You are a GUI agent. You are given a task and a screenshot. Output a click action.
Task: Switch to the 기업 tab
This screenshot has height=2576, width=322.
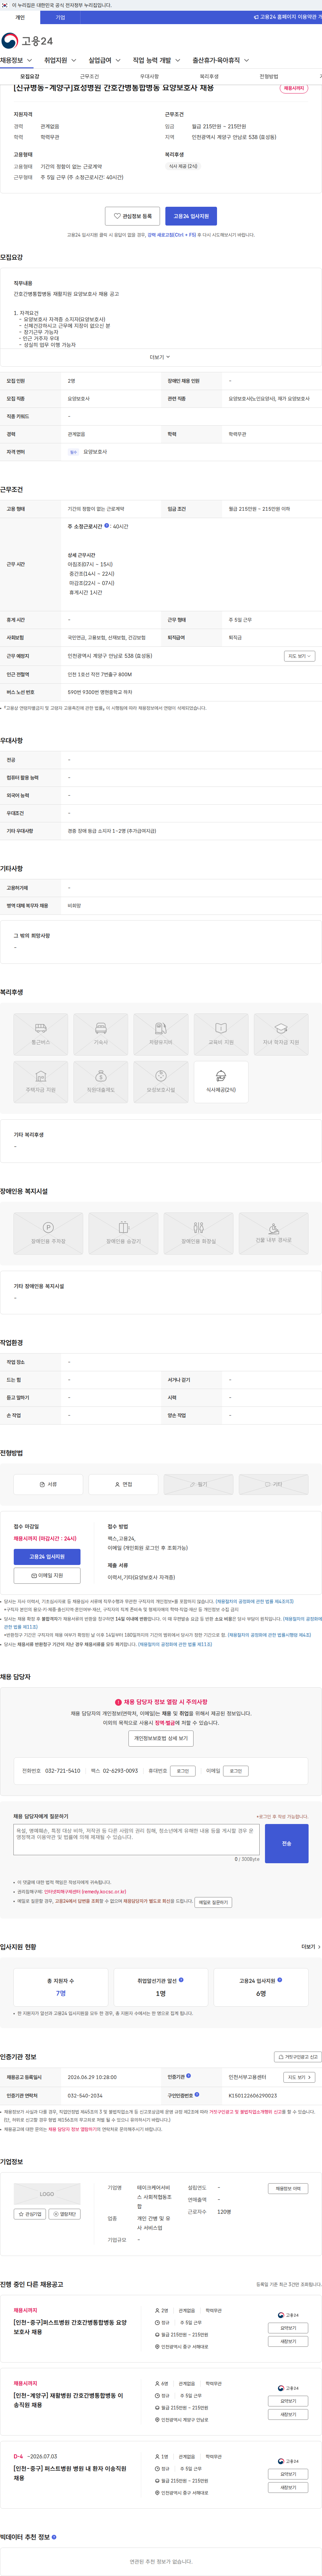[x=60, y=17]
